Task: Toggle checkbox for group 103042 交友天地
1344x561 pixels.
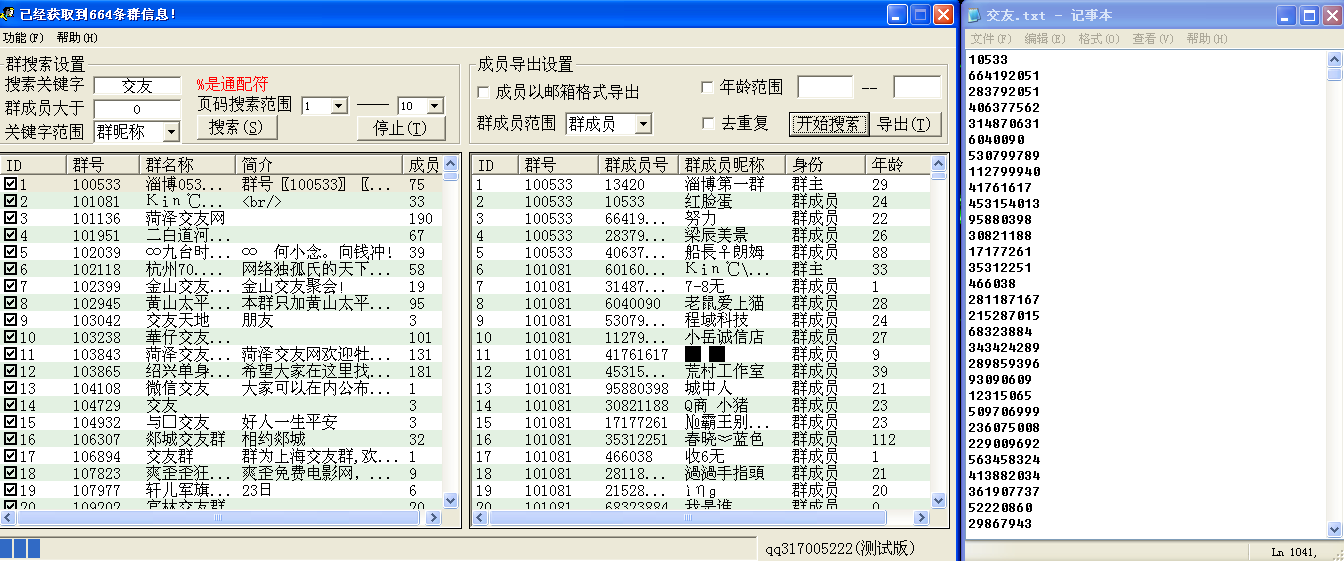Action: [10, 320]
